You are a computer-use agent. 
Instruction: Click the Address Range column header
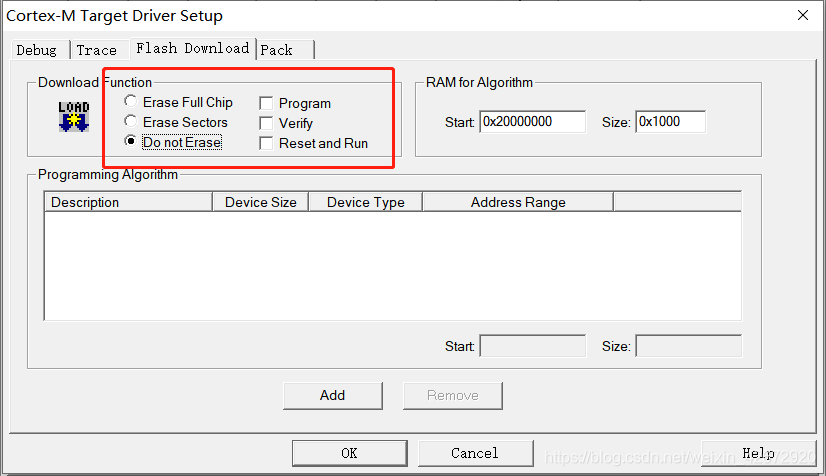[518, 202]
